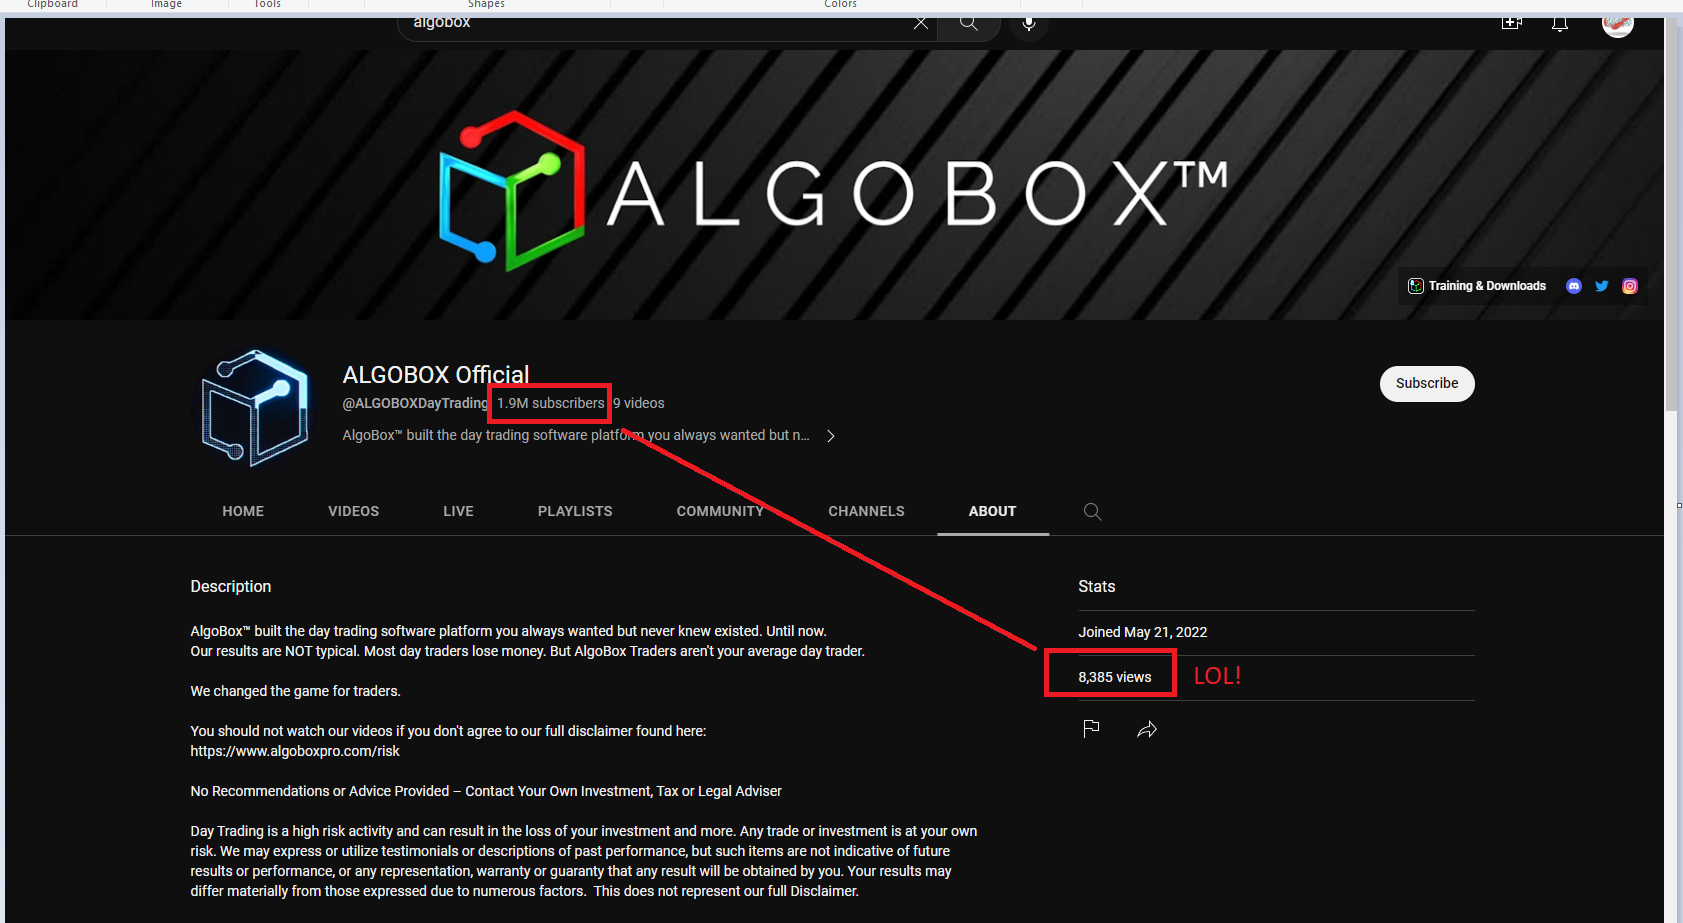Open the algoboxpro.com/risk disclaimer link
Screen dimensions: 1683x923
(x=295, y=751)
